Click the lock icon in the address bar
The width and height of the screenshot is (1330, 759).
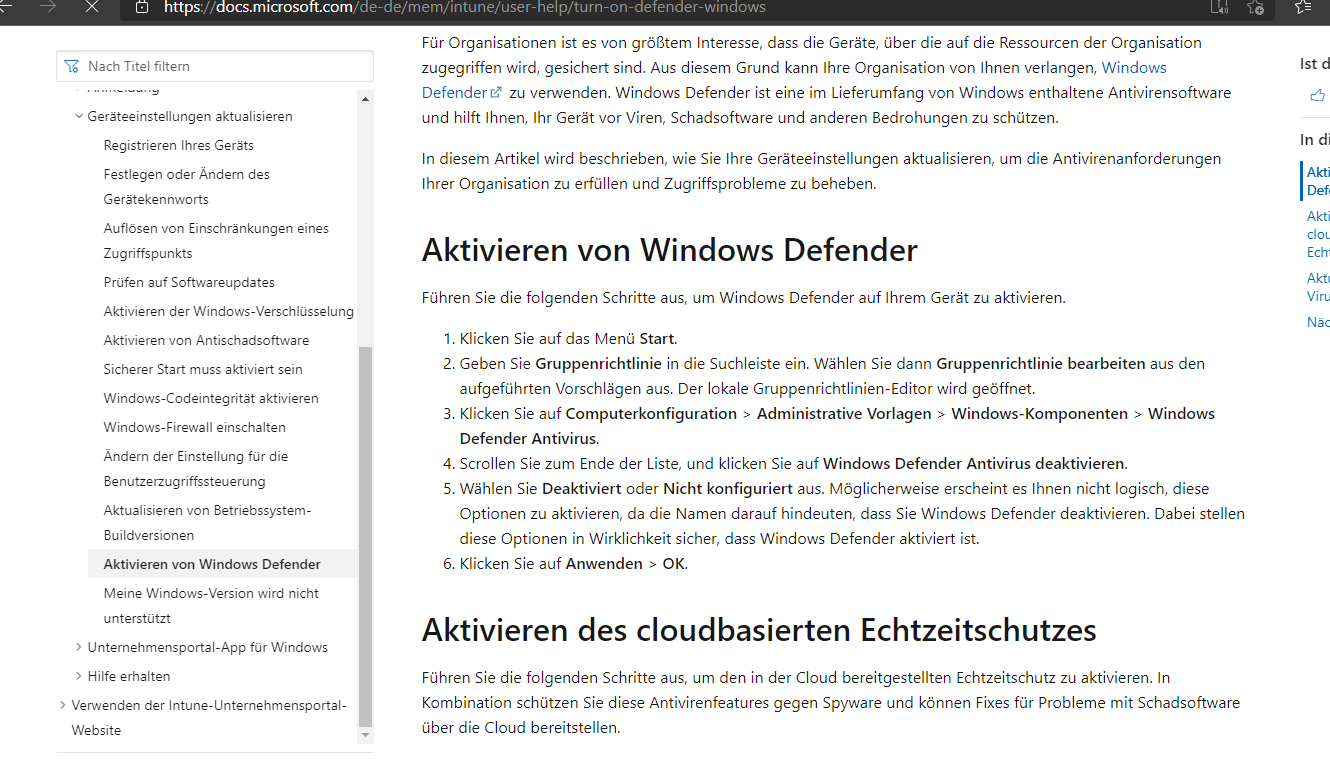142,7
